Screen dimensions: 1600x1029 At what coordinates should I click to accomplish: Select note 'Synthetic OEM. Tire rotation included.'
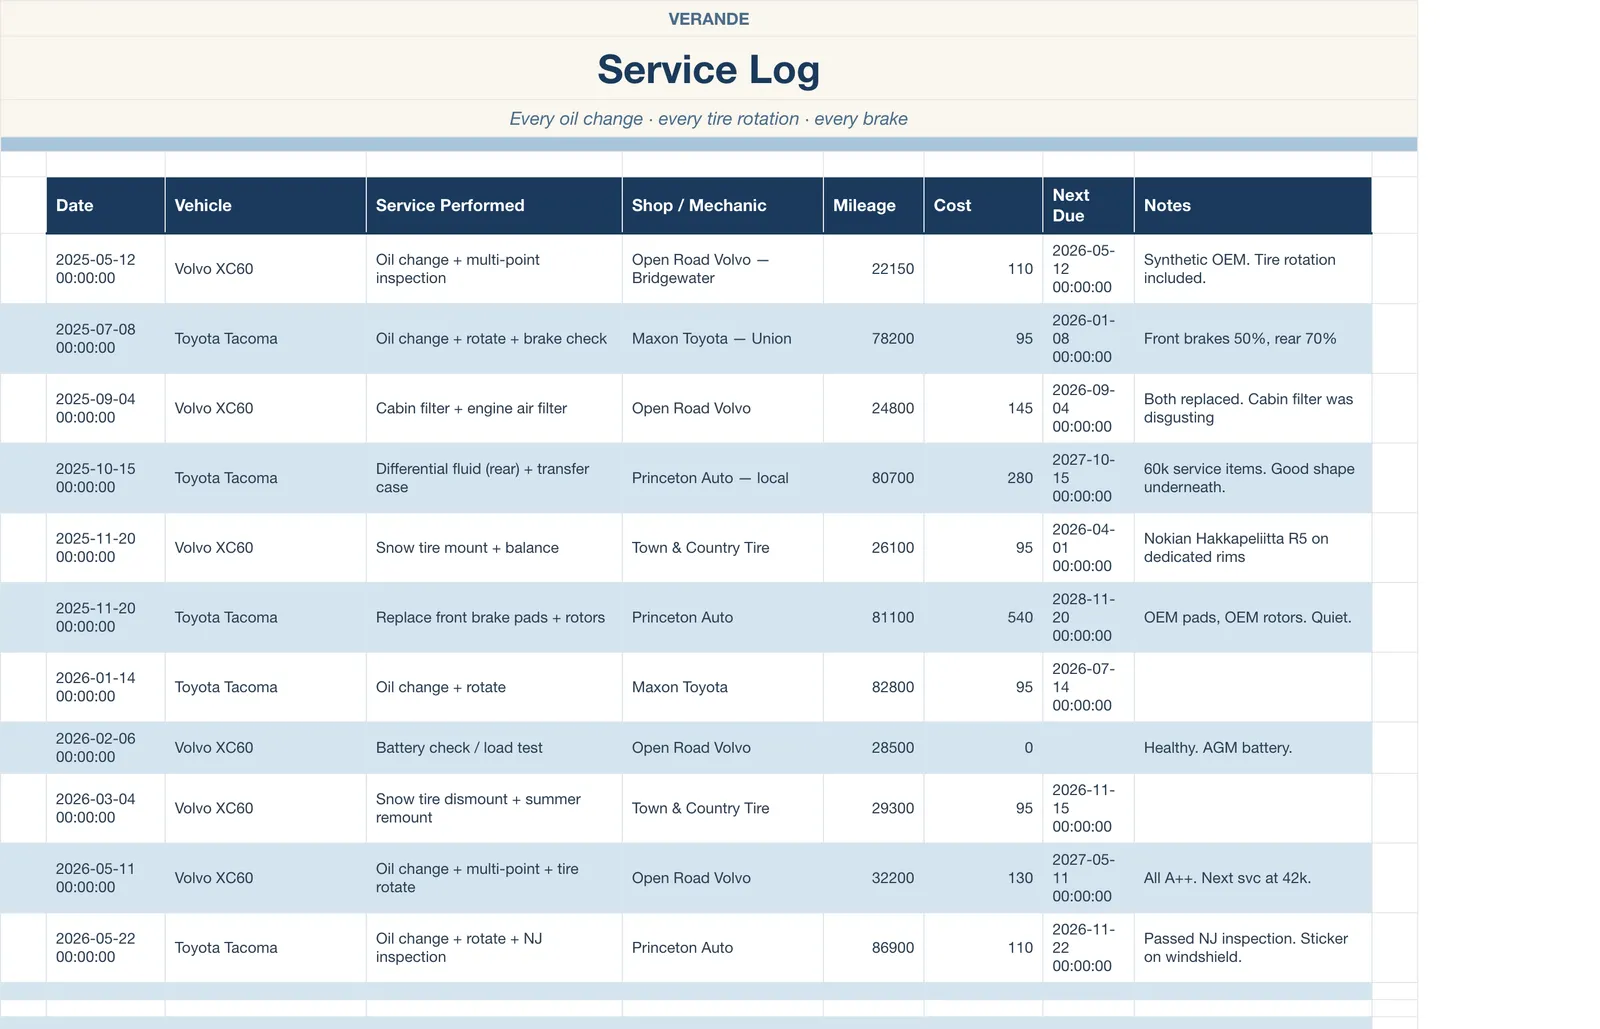[x=1253, y=269]
